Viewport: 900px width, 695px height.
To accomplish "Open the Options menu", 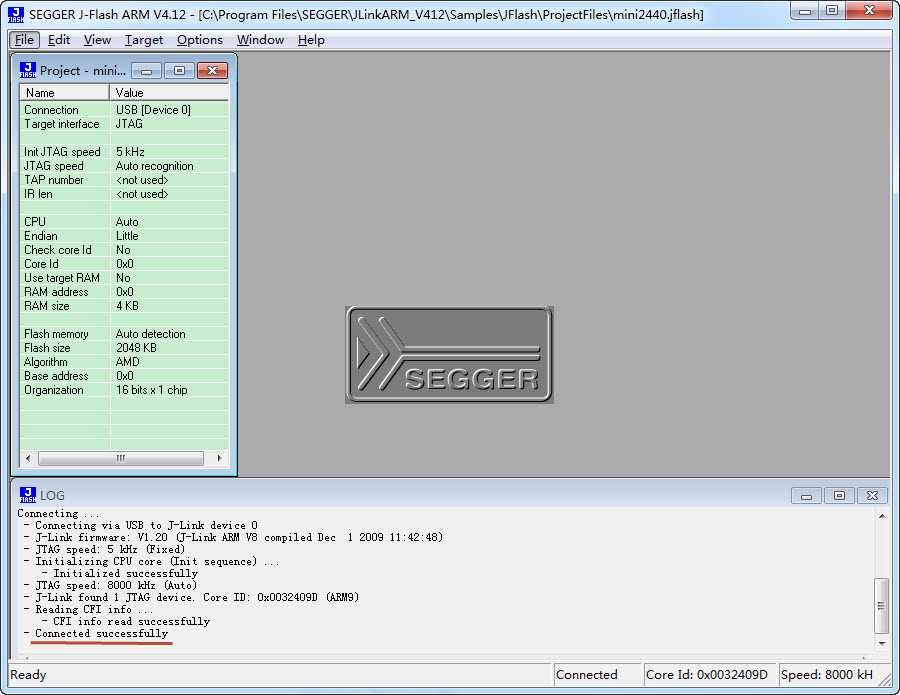I will [200, 40].
